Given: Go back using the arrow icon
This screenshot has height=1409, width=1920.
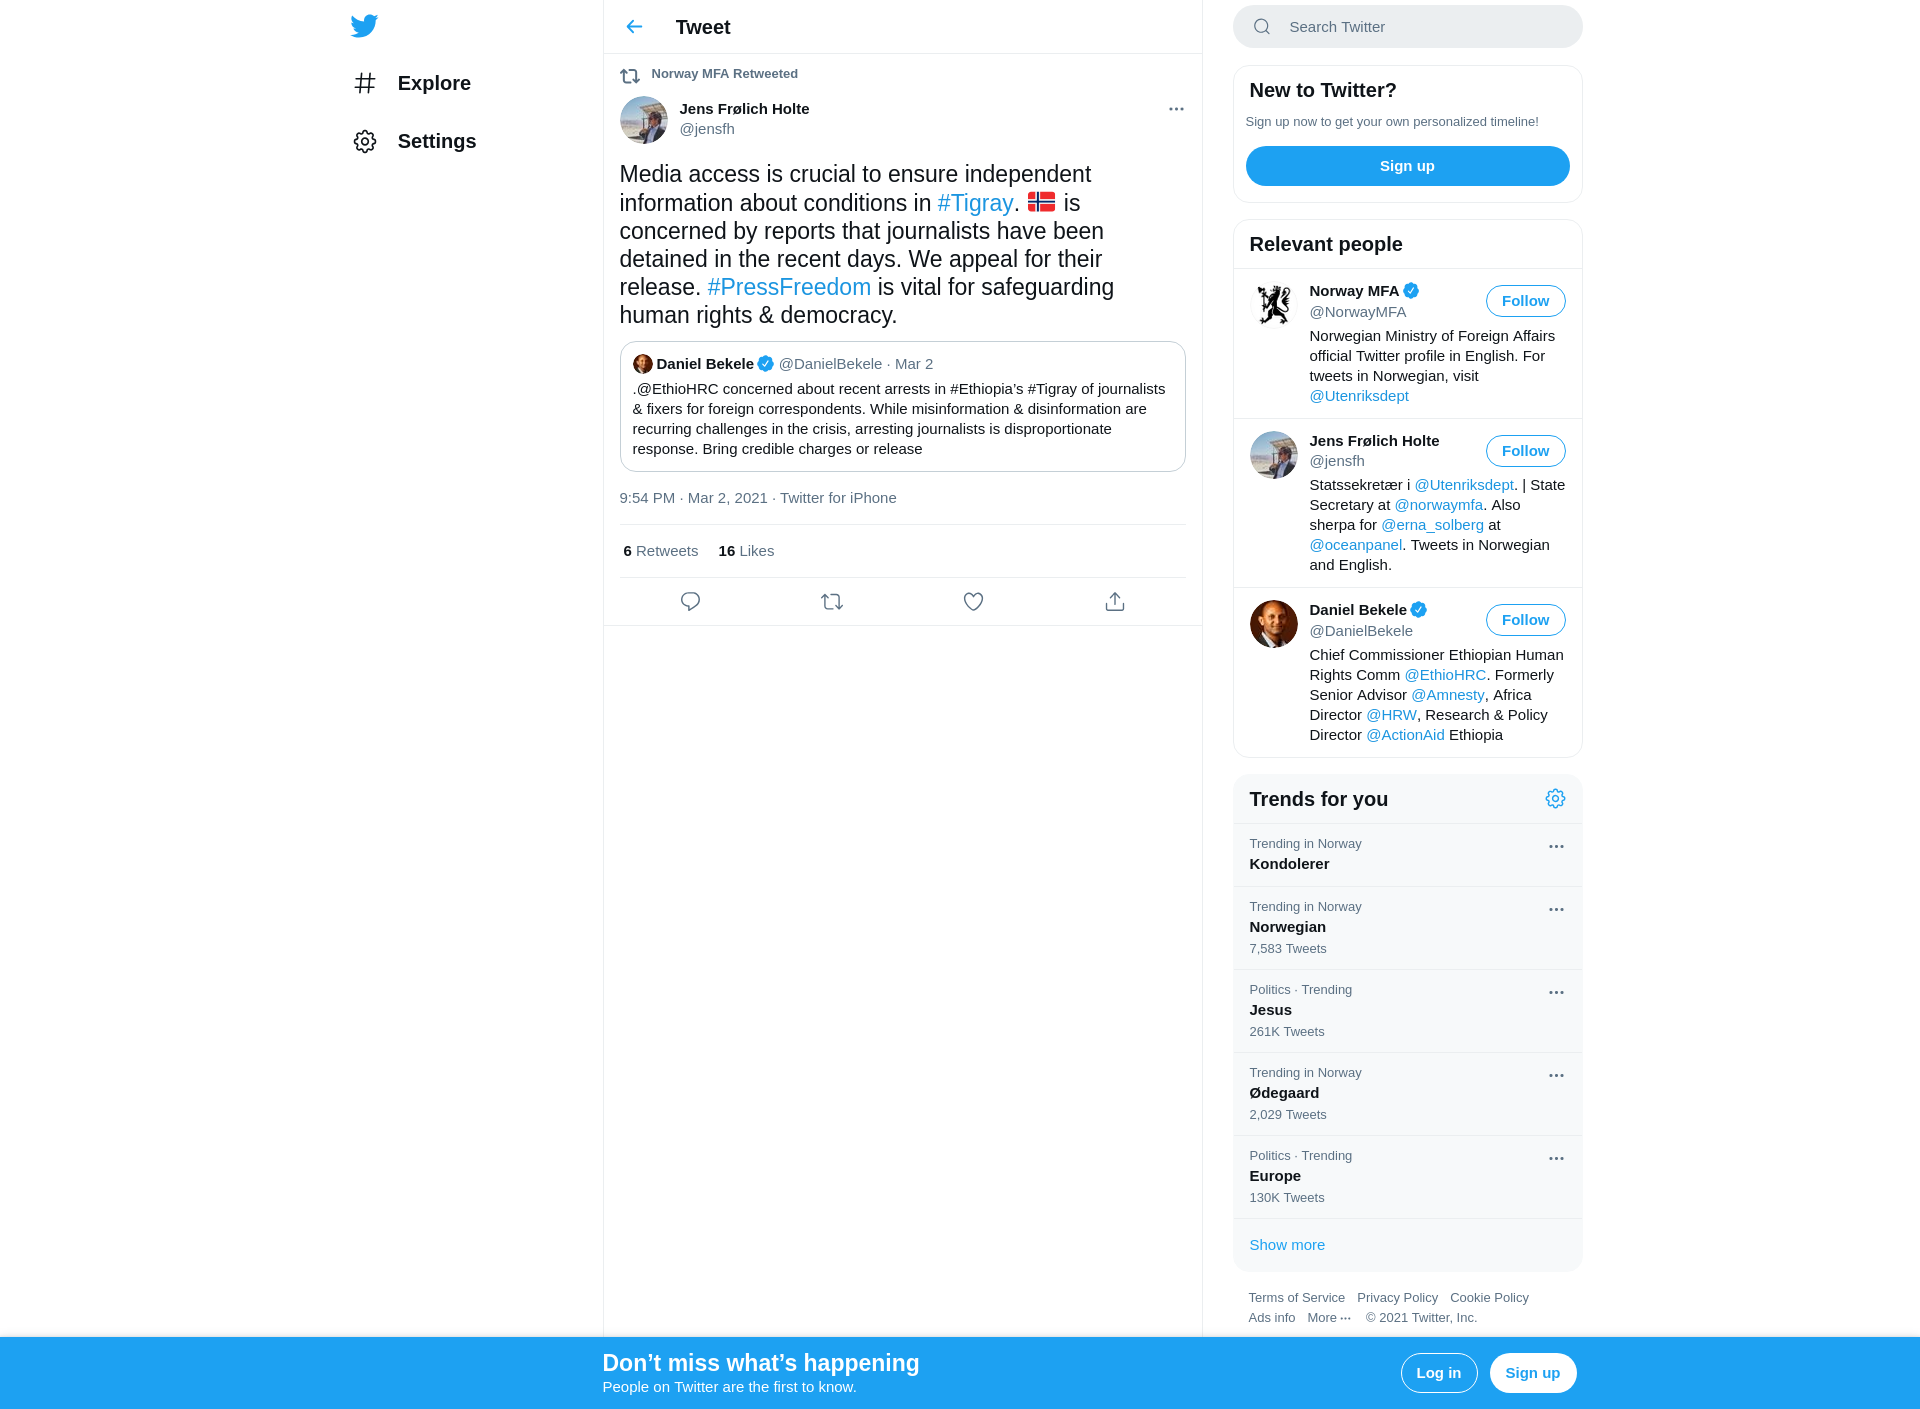Looking at the screenshot, I should tap(634, 27).
